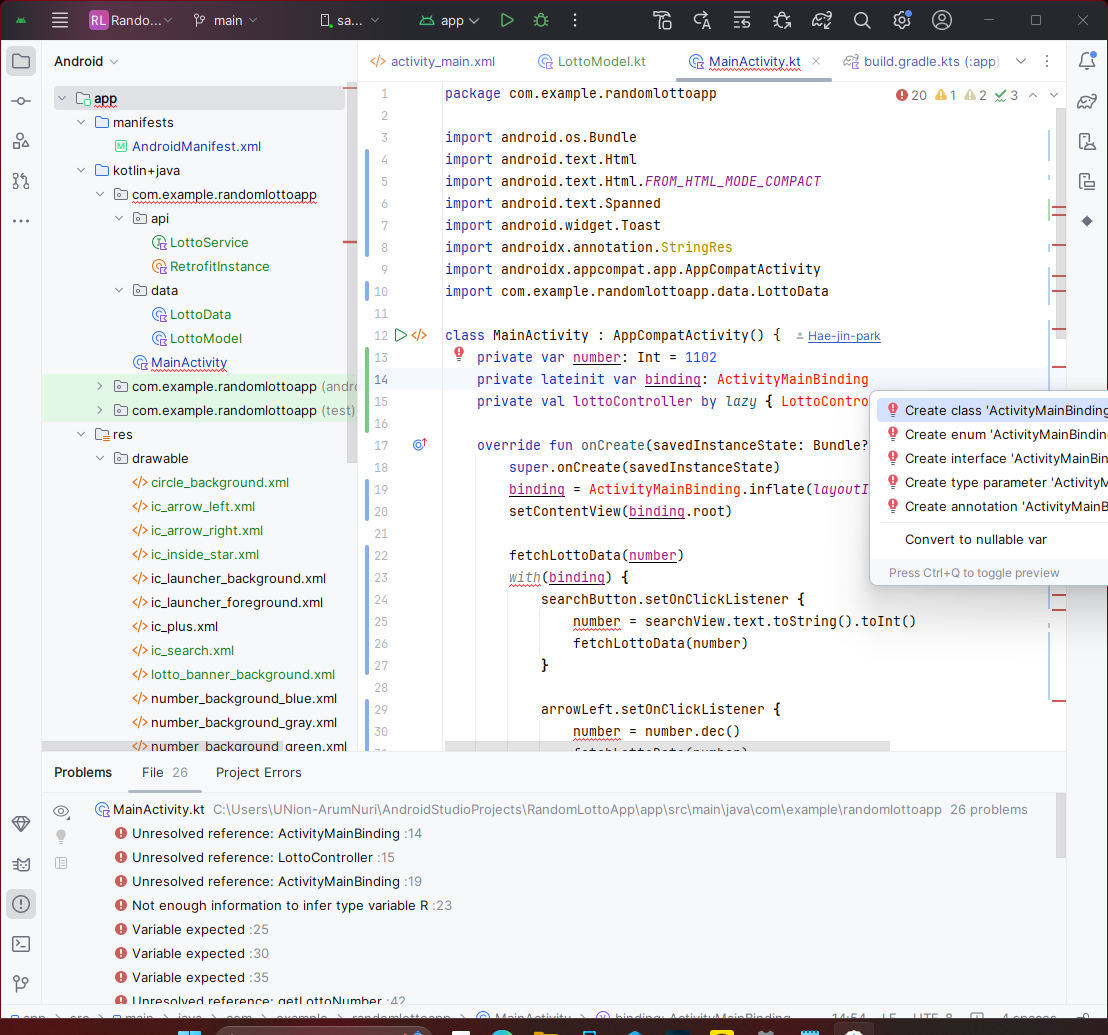Open IDE settings gear
1108x1035 pixels.
pos(902,20)
